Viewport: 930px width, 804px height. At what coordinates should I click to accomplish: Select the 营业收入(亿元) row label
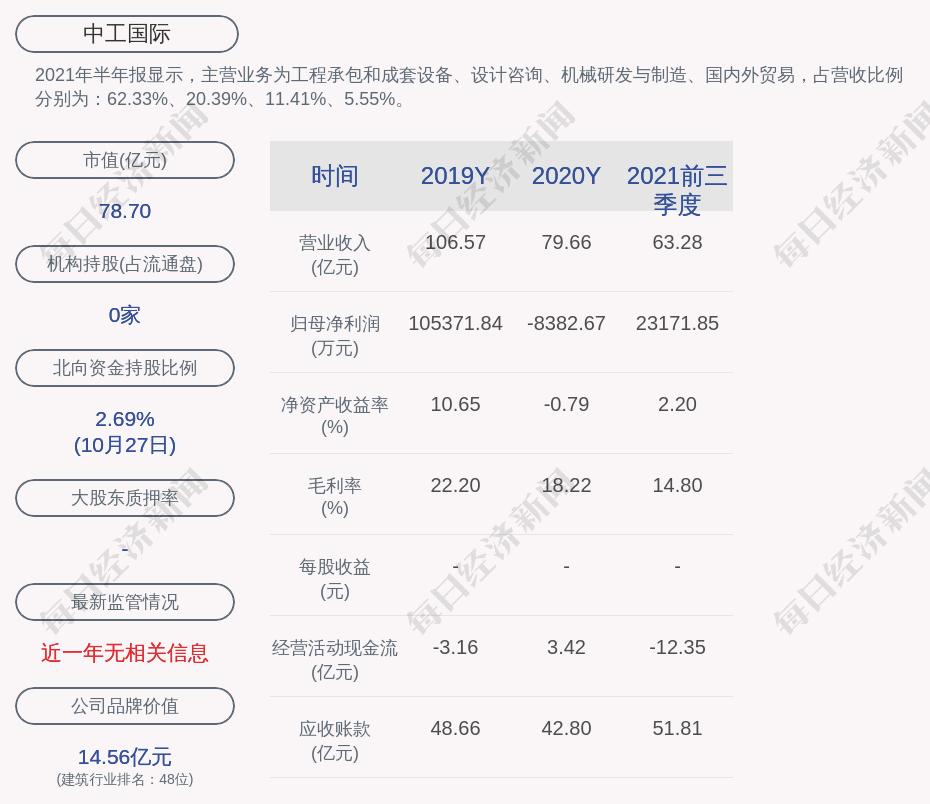[x=335, y=255]
